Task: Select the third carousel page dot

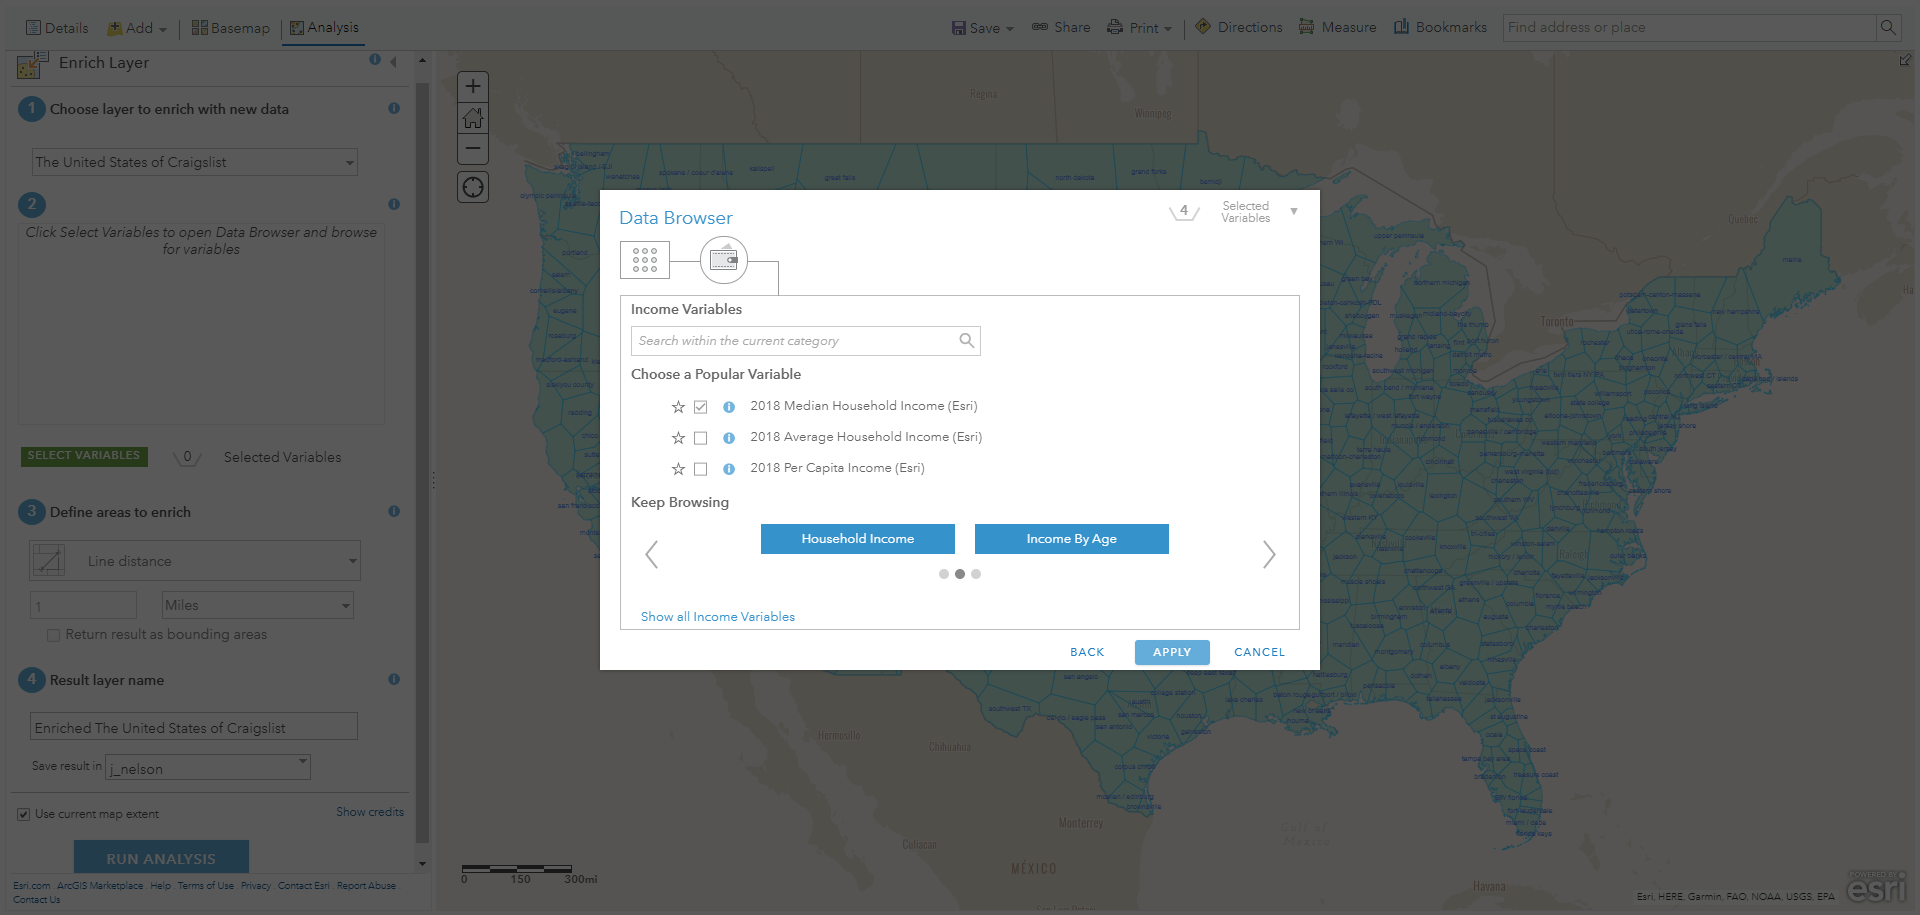Action: 976,574
